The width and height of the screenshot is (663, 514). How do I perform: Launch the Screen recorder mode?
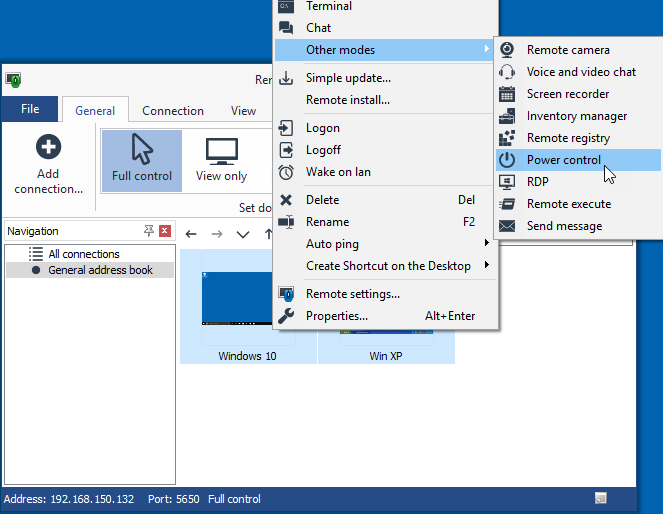(x=567, y=94)
